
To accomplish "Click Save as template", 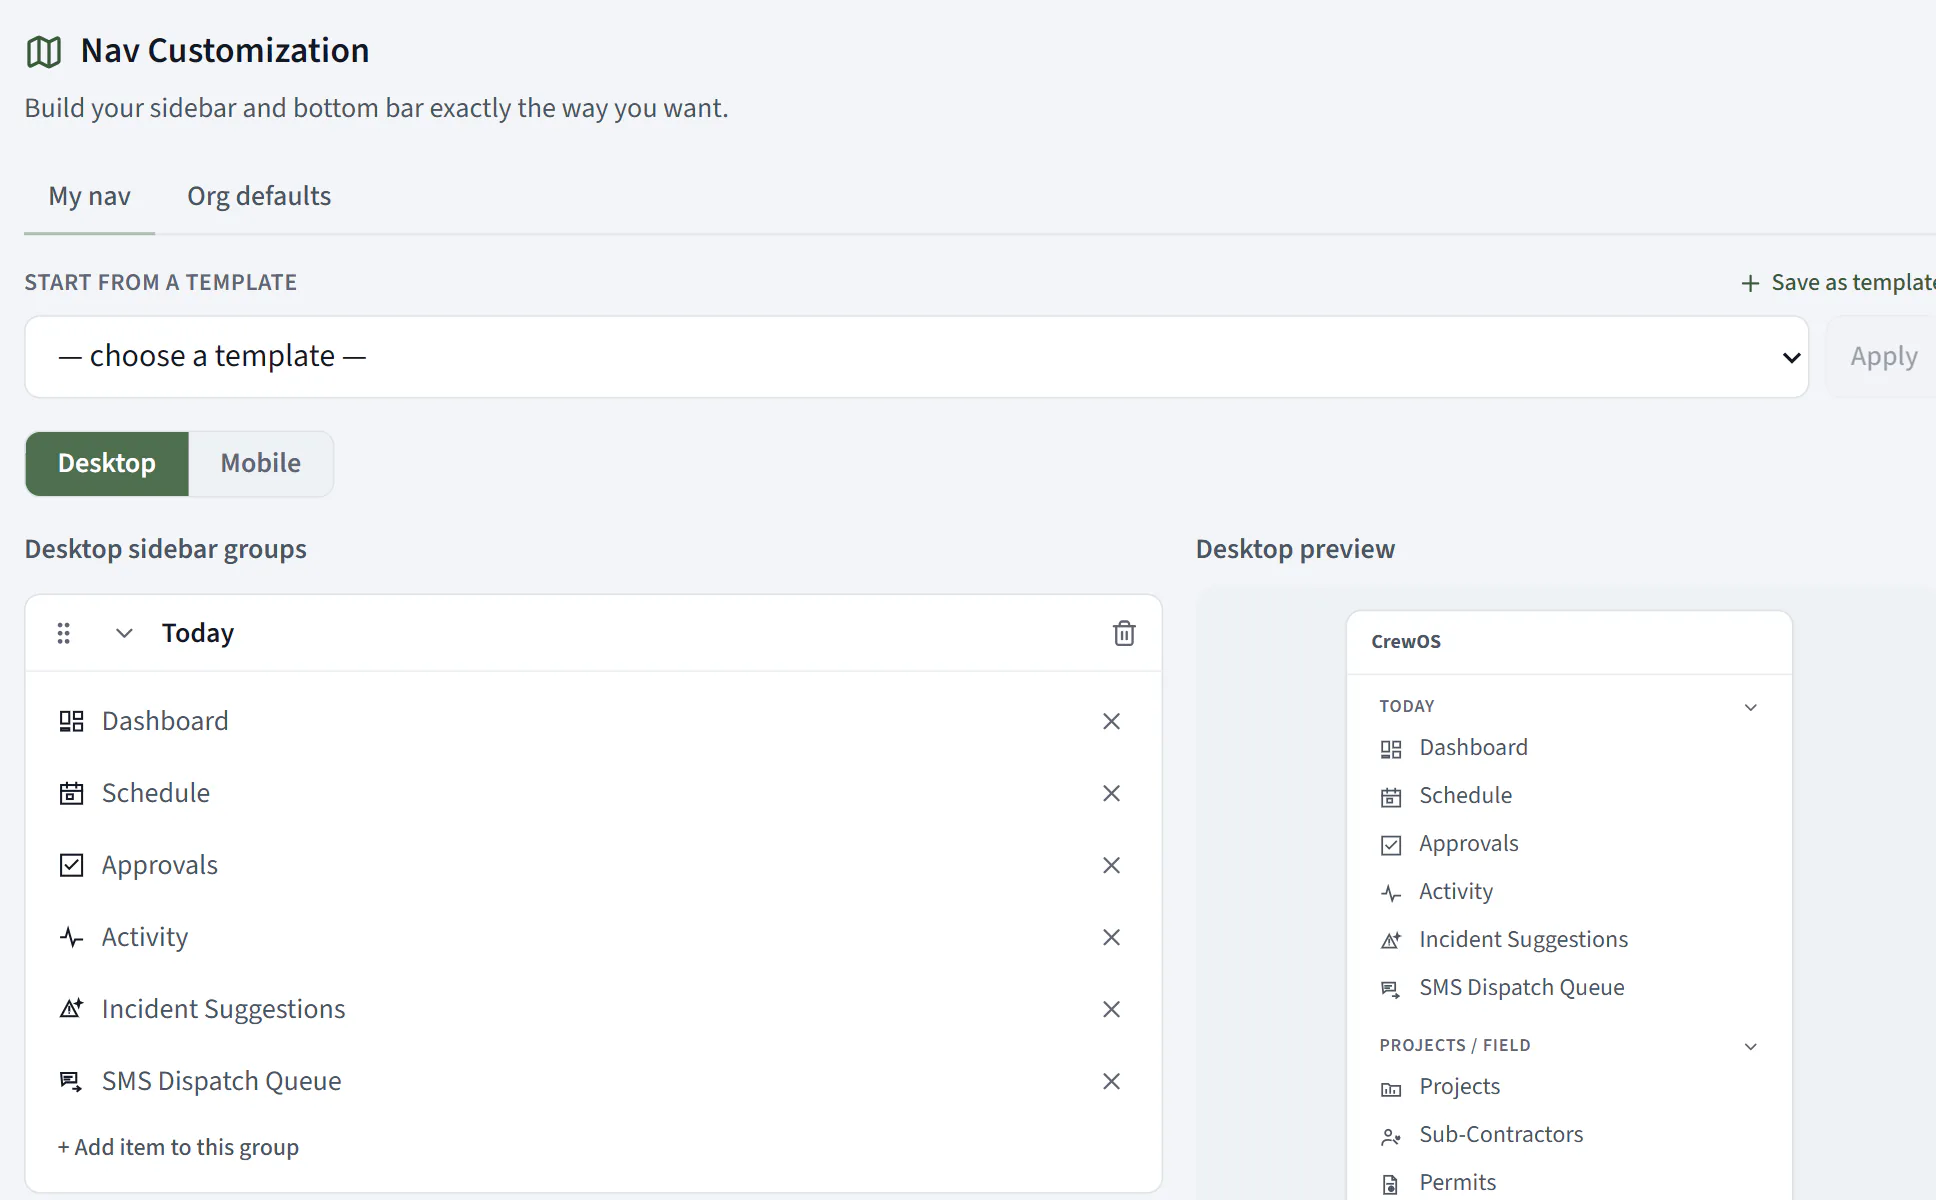I will pos(1838,283).
